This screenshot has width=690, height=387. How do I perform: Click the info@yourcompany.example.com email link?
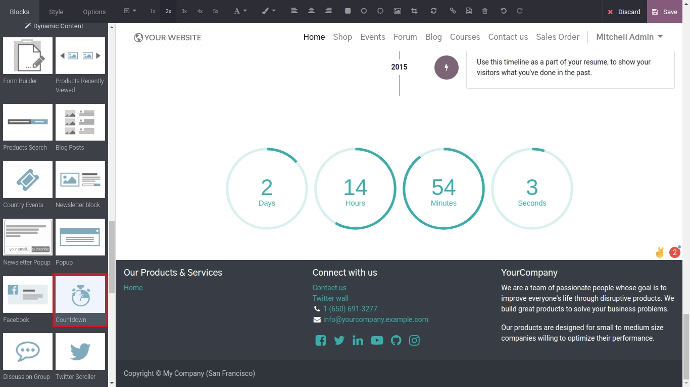coord(376,320)
